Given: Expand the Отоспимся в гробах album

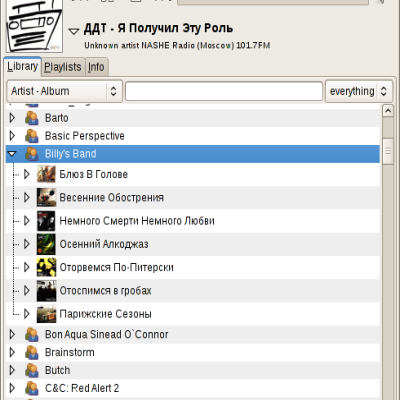Looking at the screenshot, I should click(x=27, y=291).
